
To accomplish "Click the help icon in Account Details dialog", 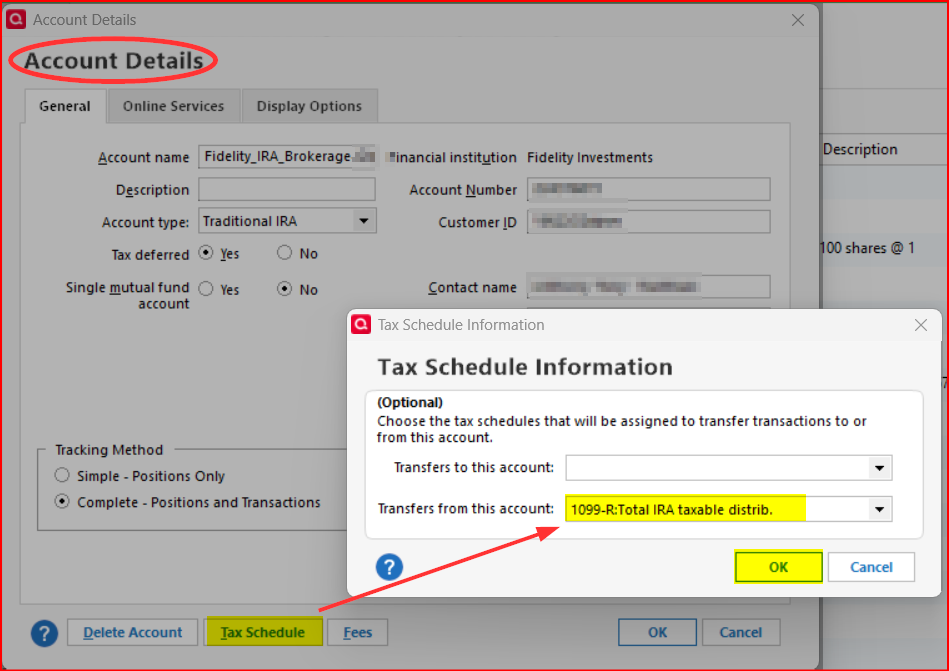I will tap(44, 633).
